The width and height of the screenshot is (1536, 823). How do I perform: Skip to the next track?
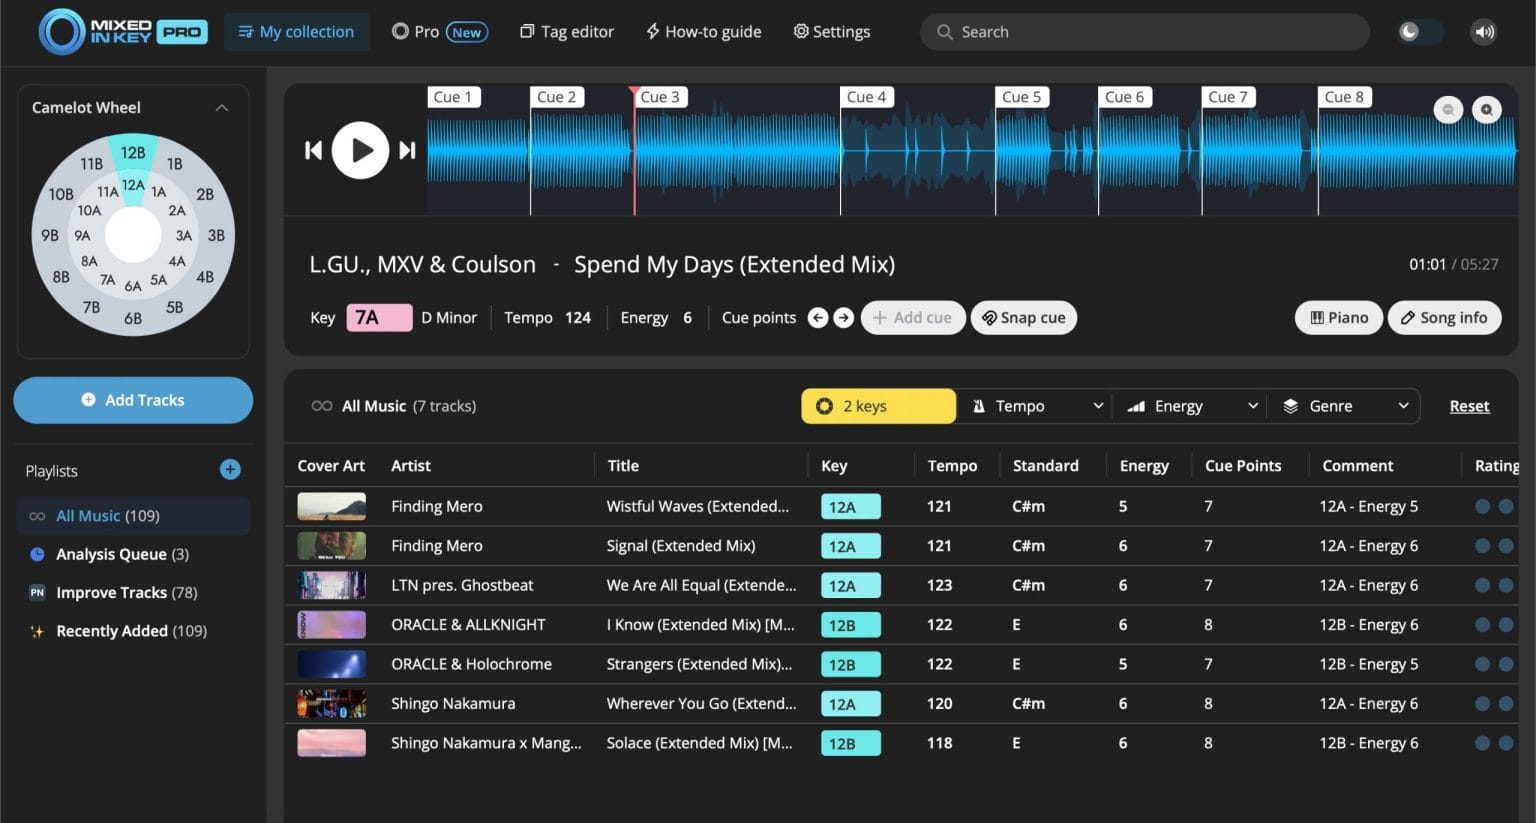tap(407, 149)
